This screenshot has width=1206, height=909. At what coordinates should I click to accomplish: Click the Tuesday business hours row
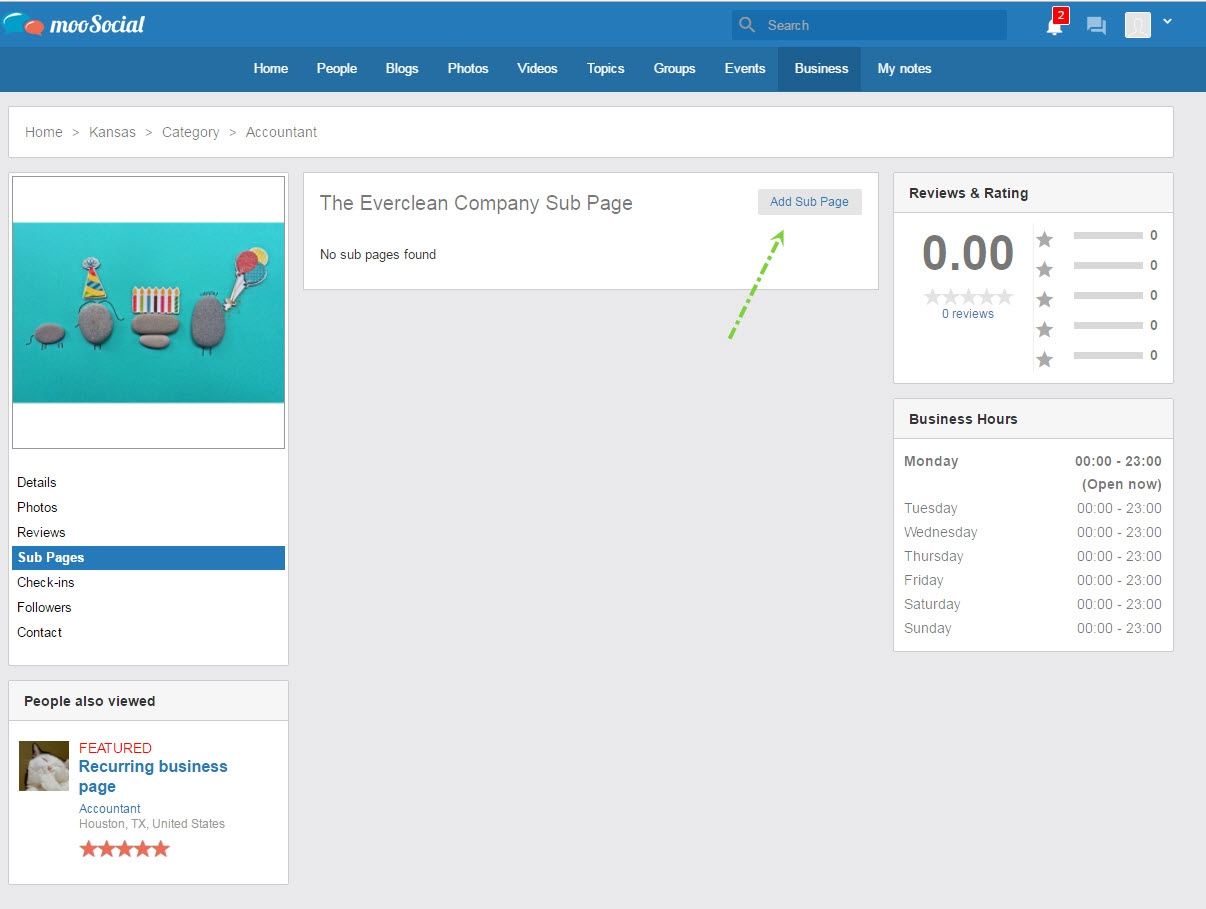[x=1033, y=508]
